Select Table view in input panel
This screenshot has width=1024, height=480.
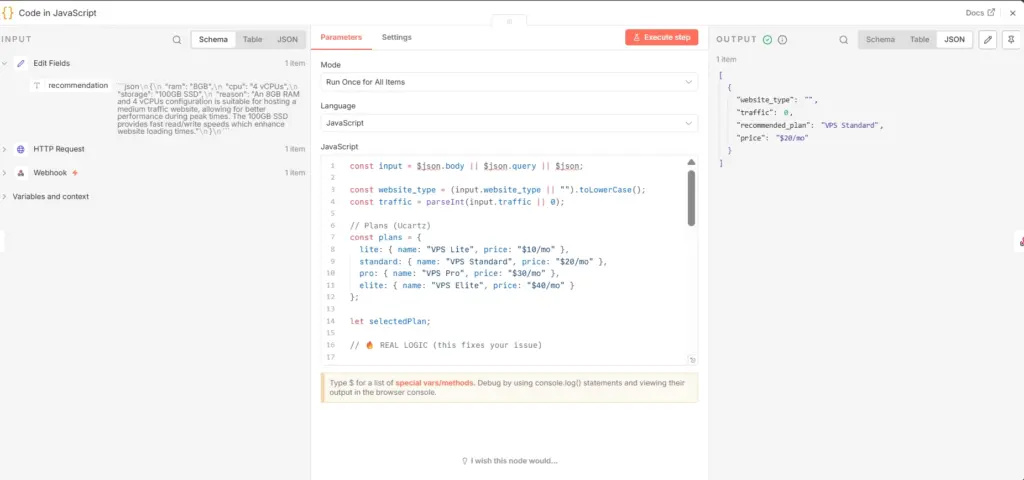pos(252,39)
